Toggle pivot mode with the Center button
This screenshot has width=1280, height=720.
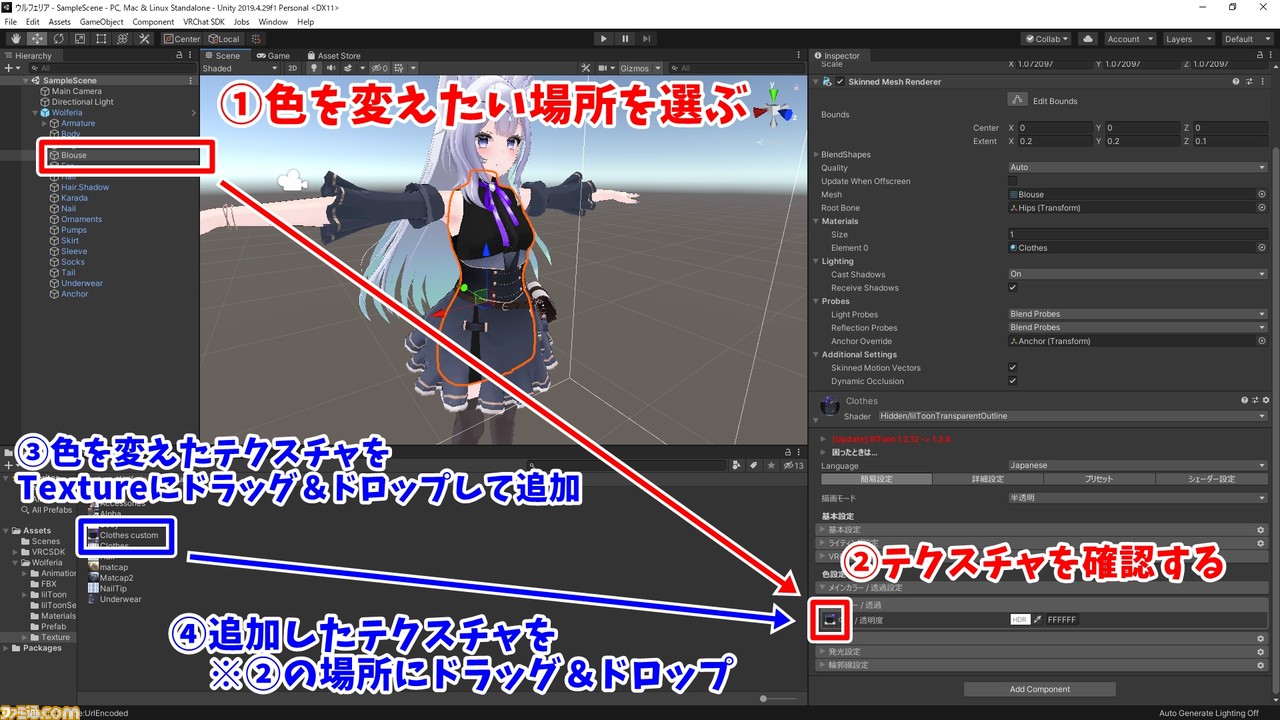pyautogui.click(x=182, y=39)
